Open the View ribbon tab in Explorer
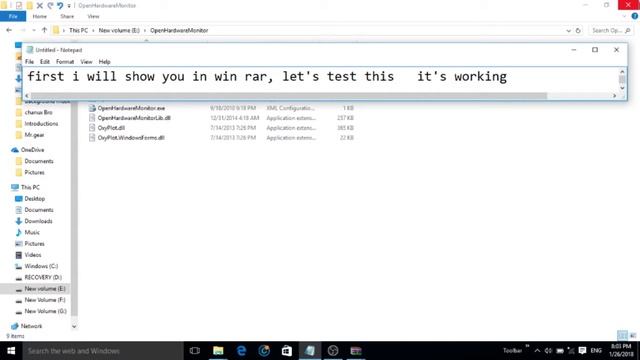 coord(93,16)
